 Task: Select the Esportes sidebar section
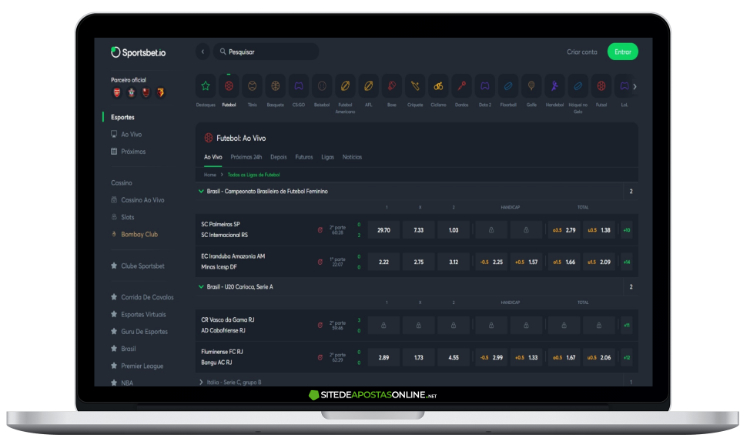(x=122, y=117)
